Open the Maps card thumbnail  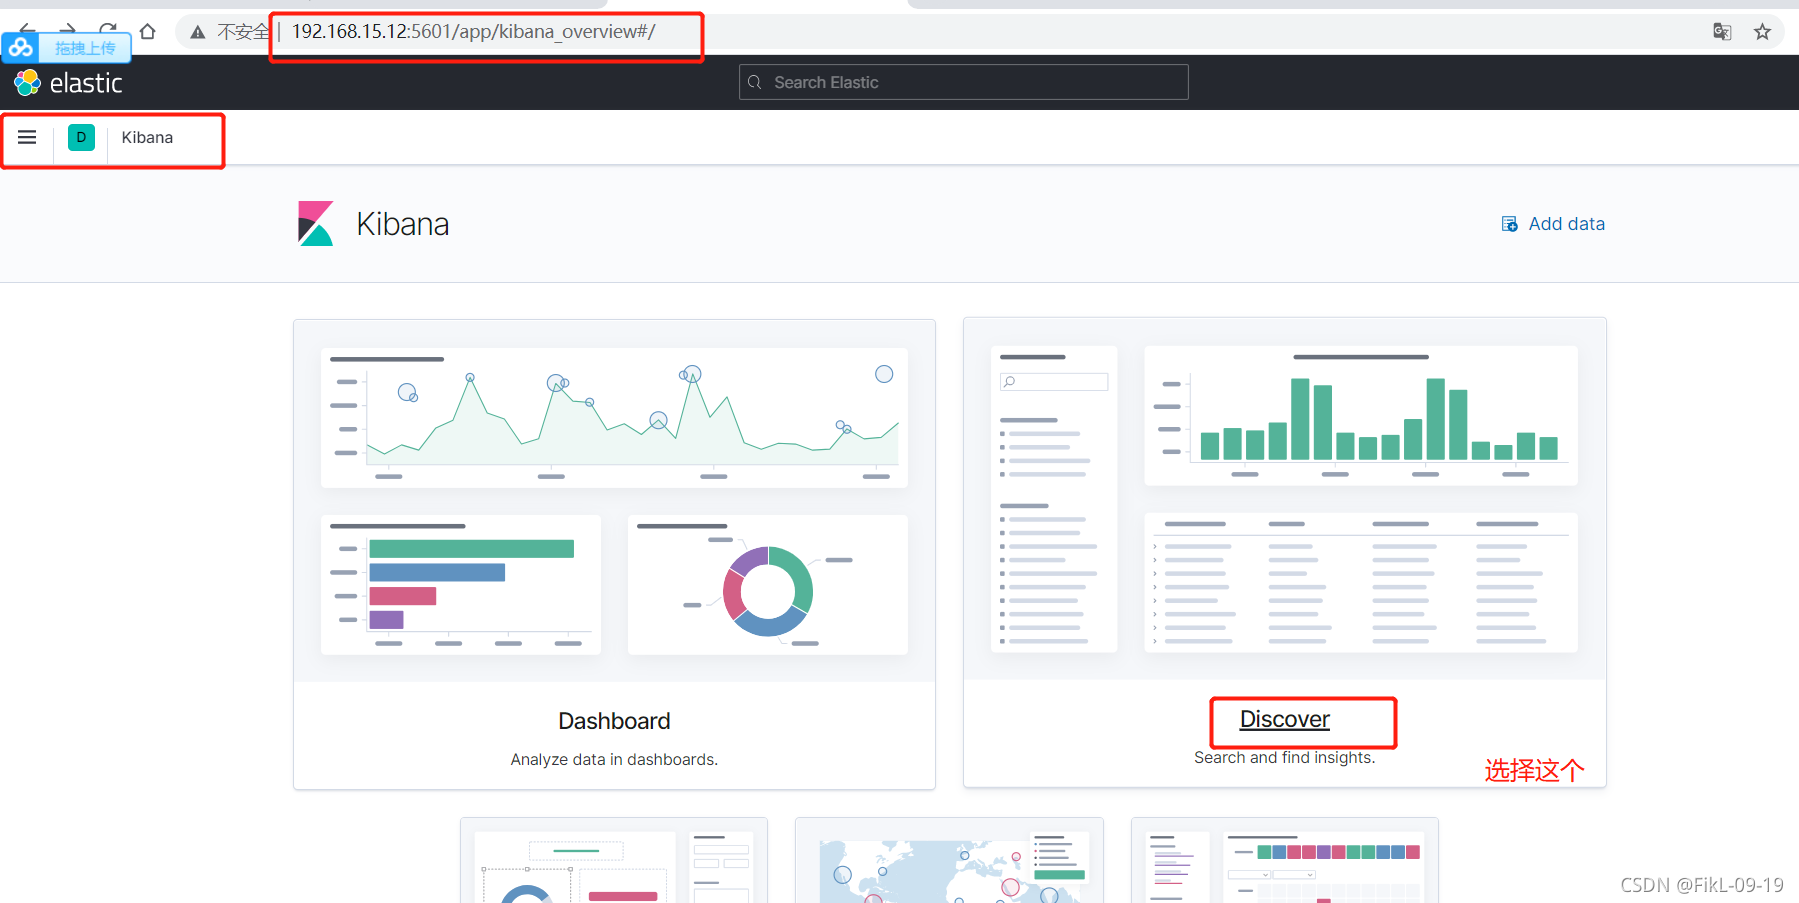949,862
